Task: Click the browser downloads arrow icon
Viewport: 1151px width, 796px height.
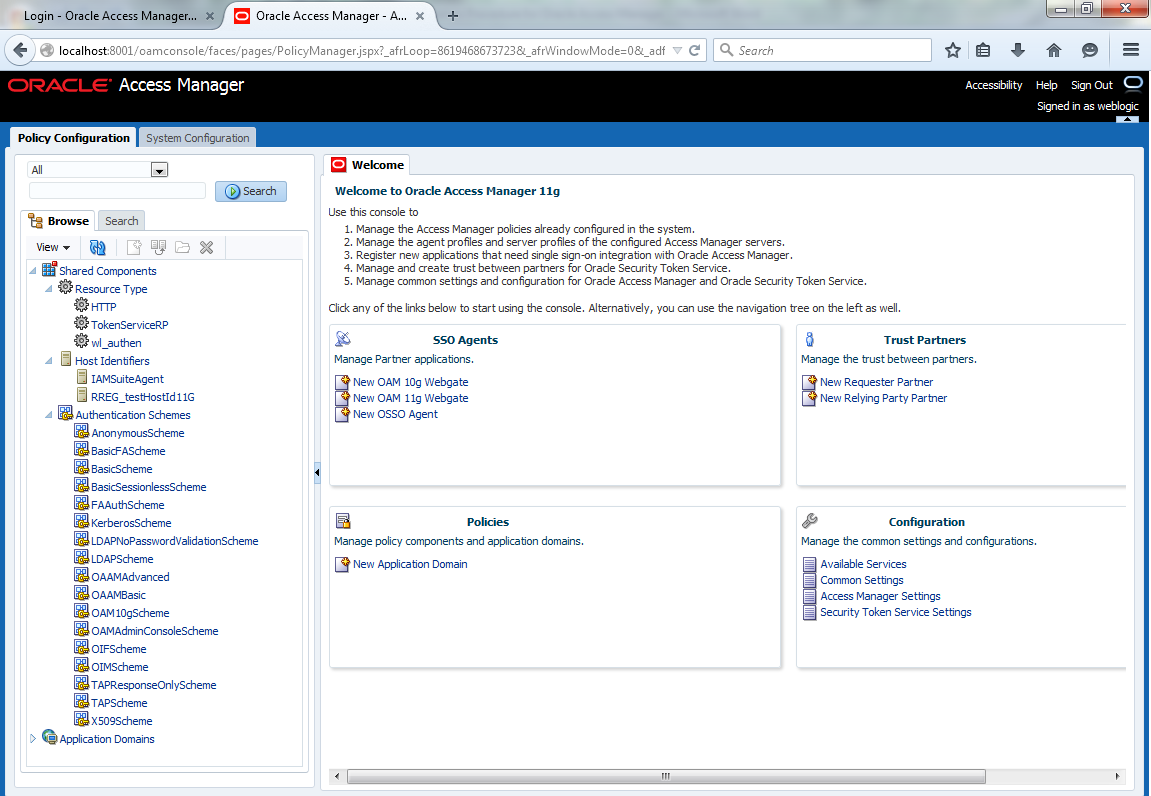Action: pyautogui.click(x=1017, y=50)
